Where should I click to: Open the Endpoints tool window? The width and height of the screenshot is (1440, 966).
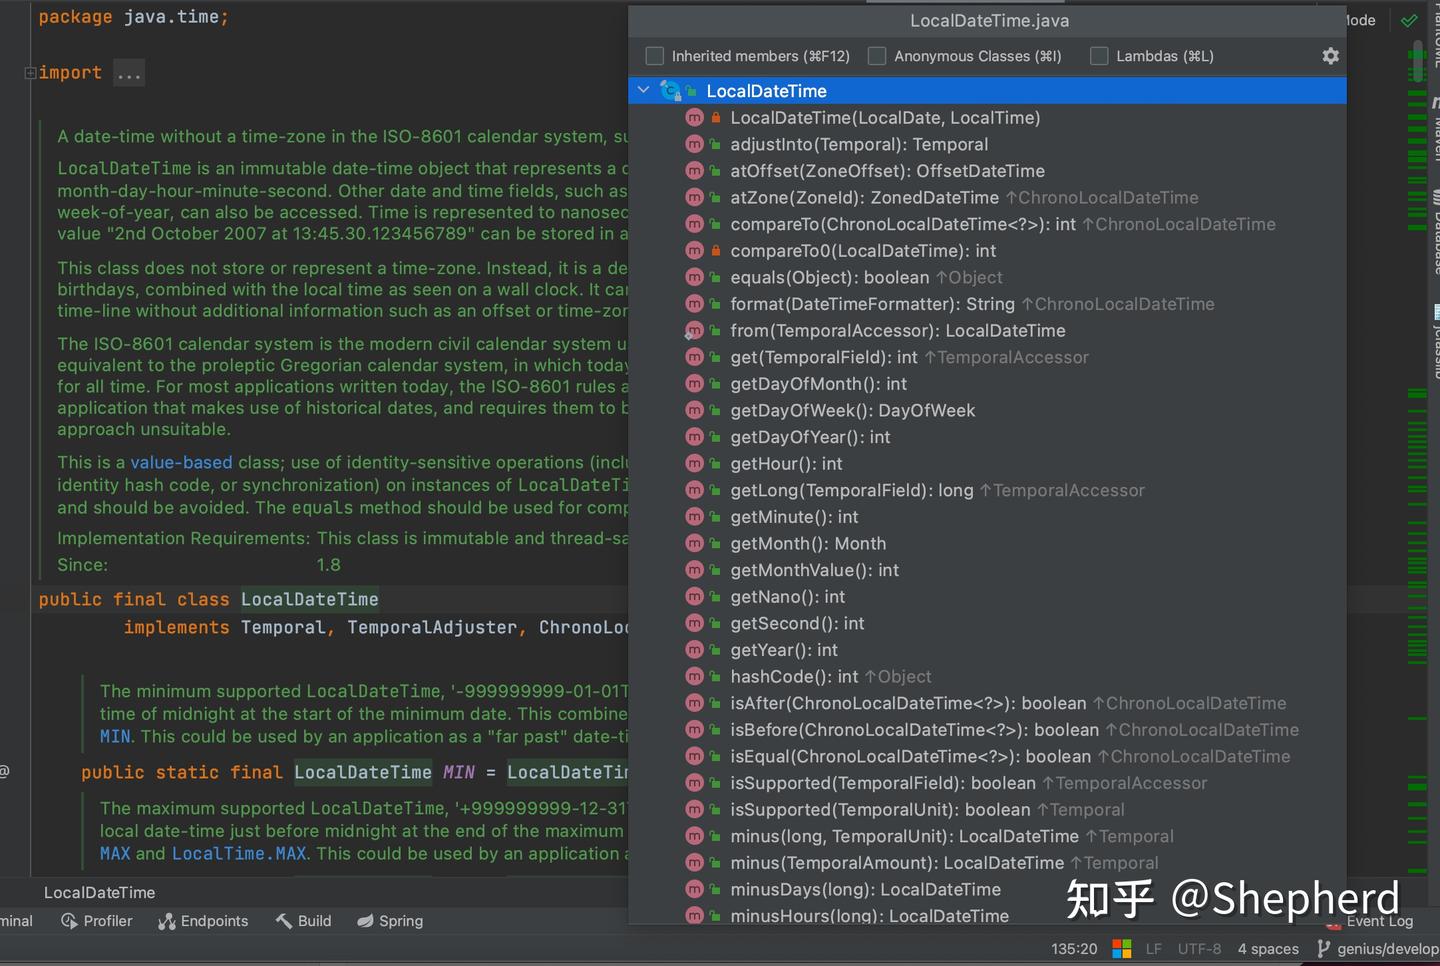click(x=203, y=921)
